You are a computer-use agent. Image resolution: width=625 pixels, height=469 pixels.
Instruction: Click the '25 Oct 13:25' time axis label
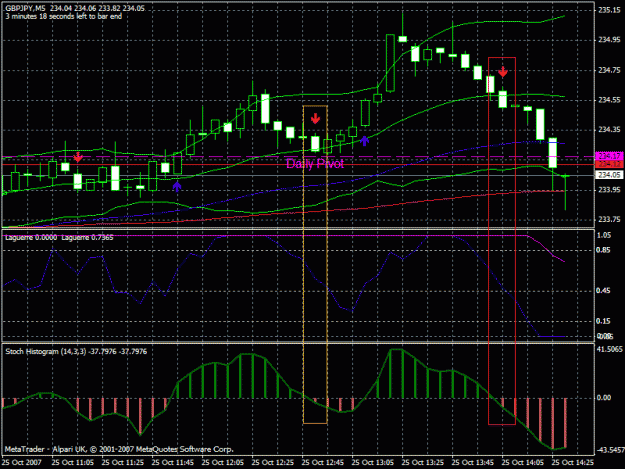coord(423,462)
